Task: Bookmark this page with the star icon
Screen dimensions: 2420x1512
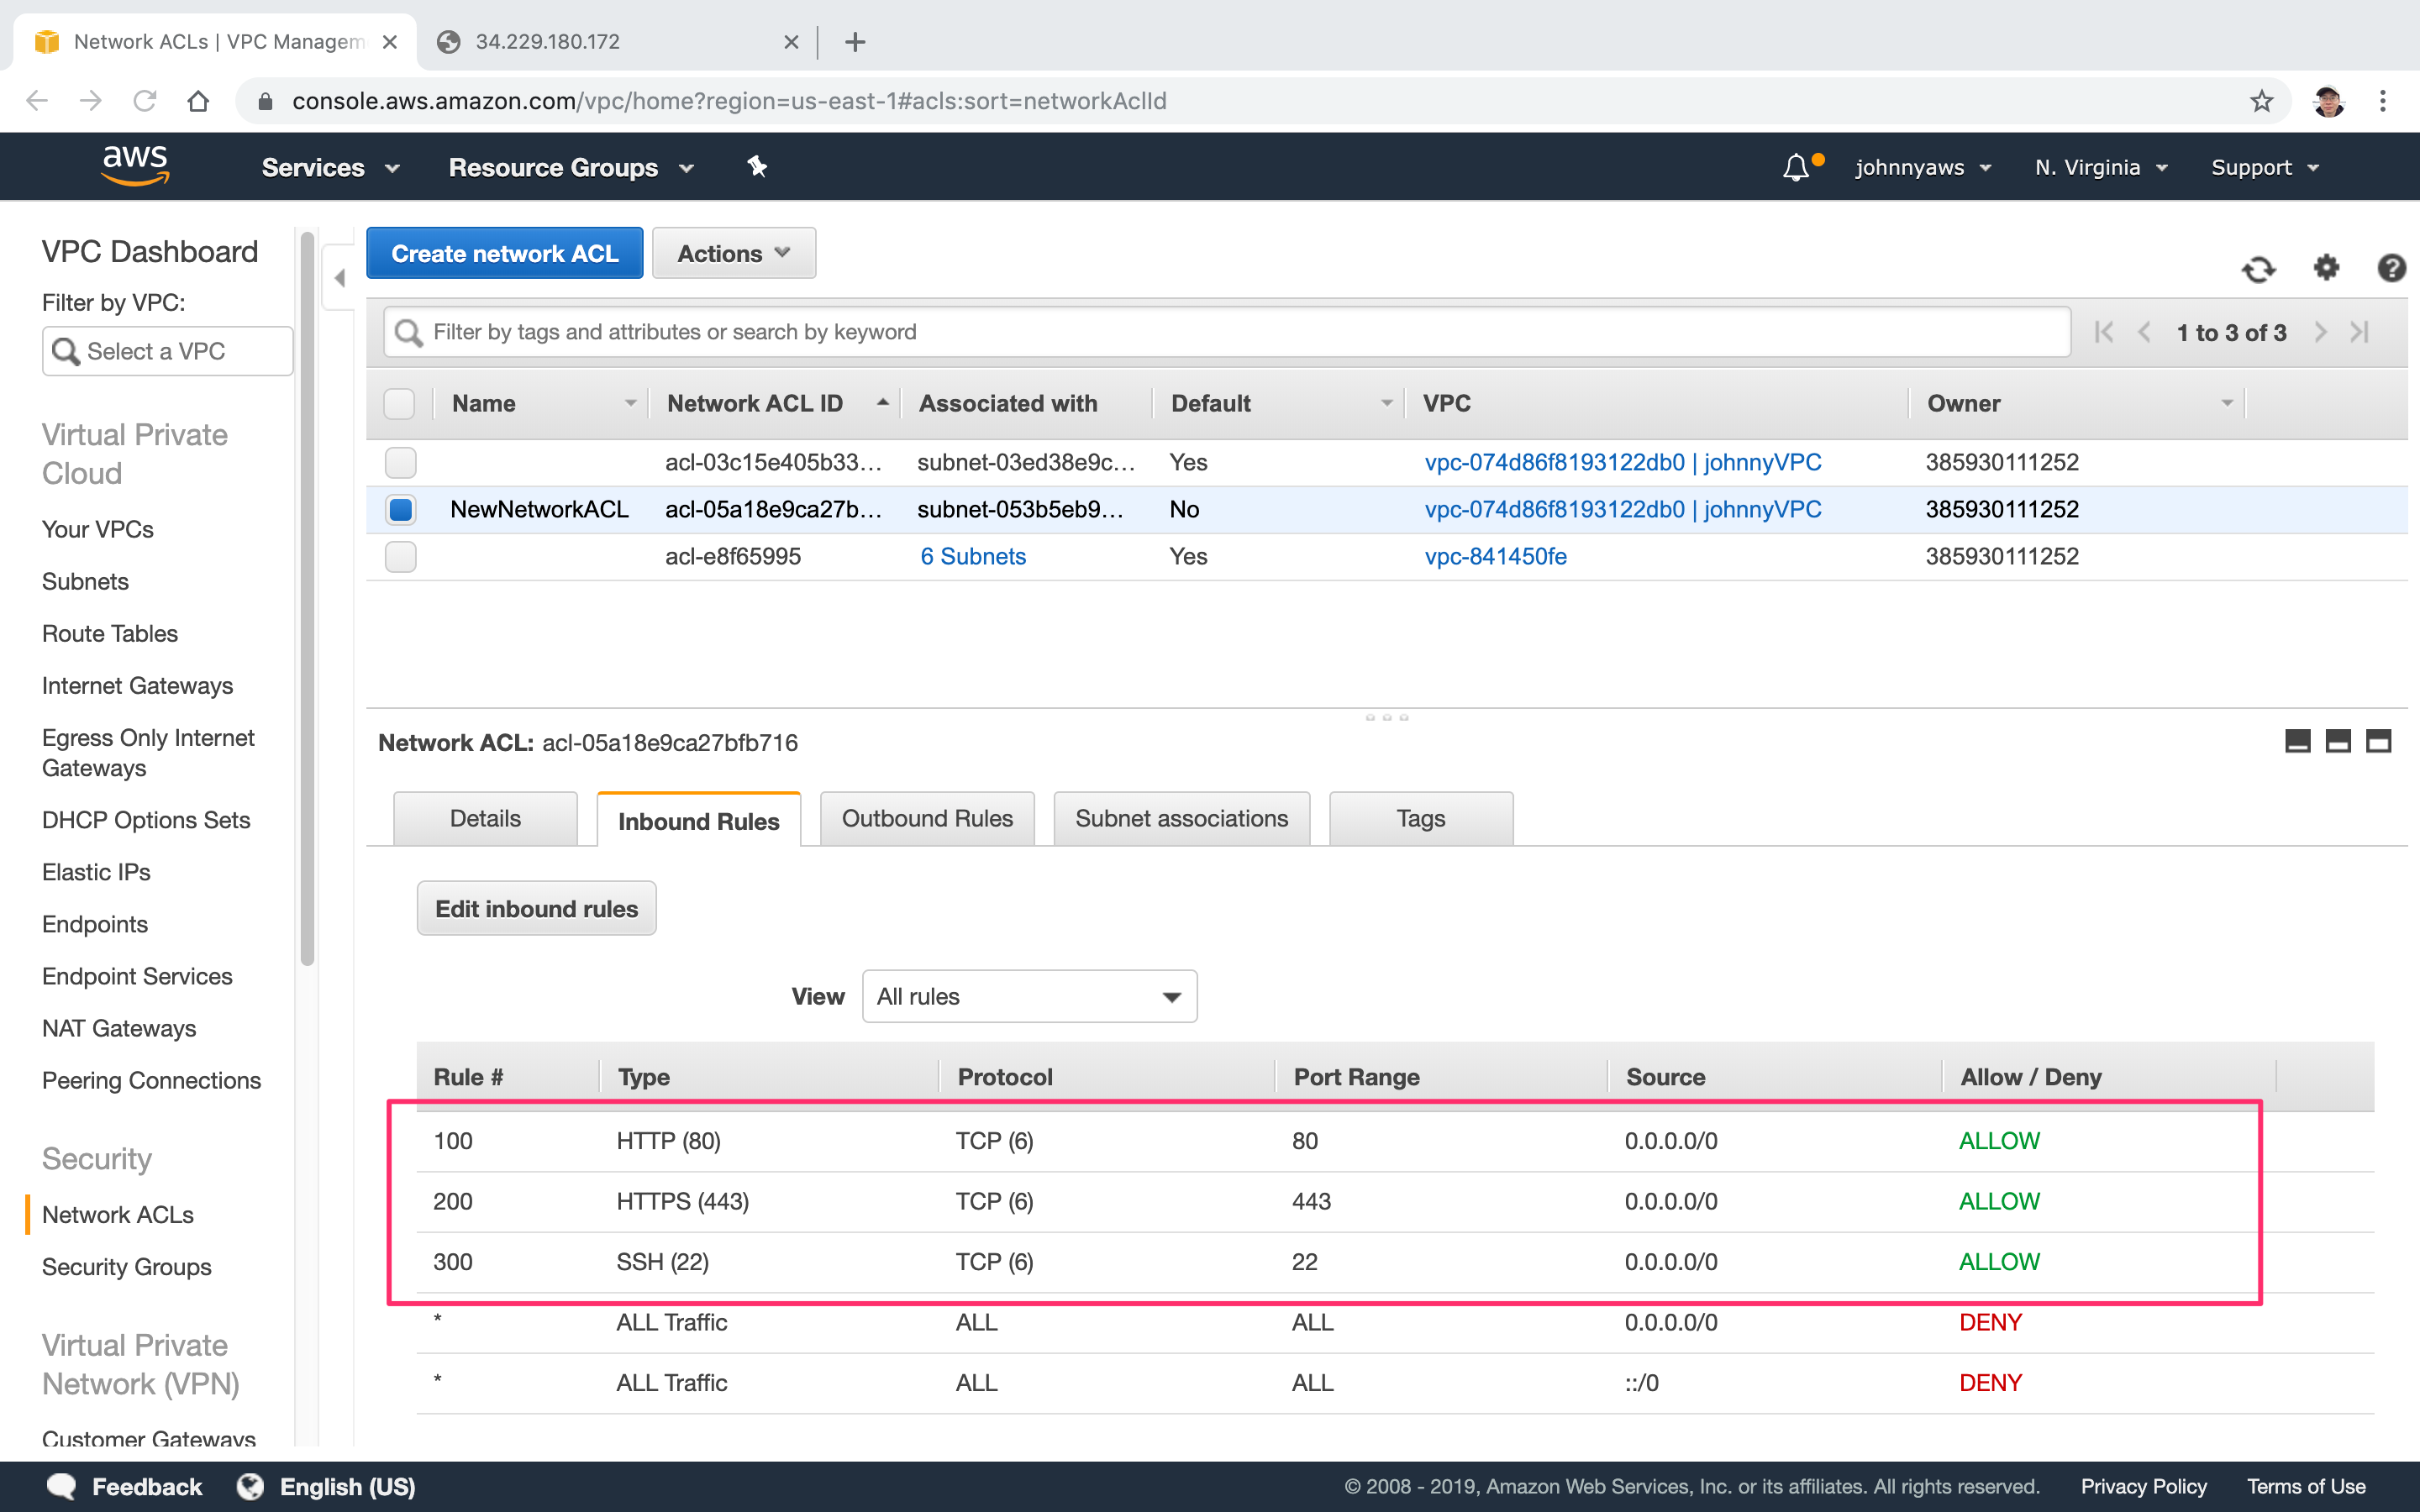Action: (2262, 101)
